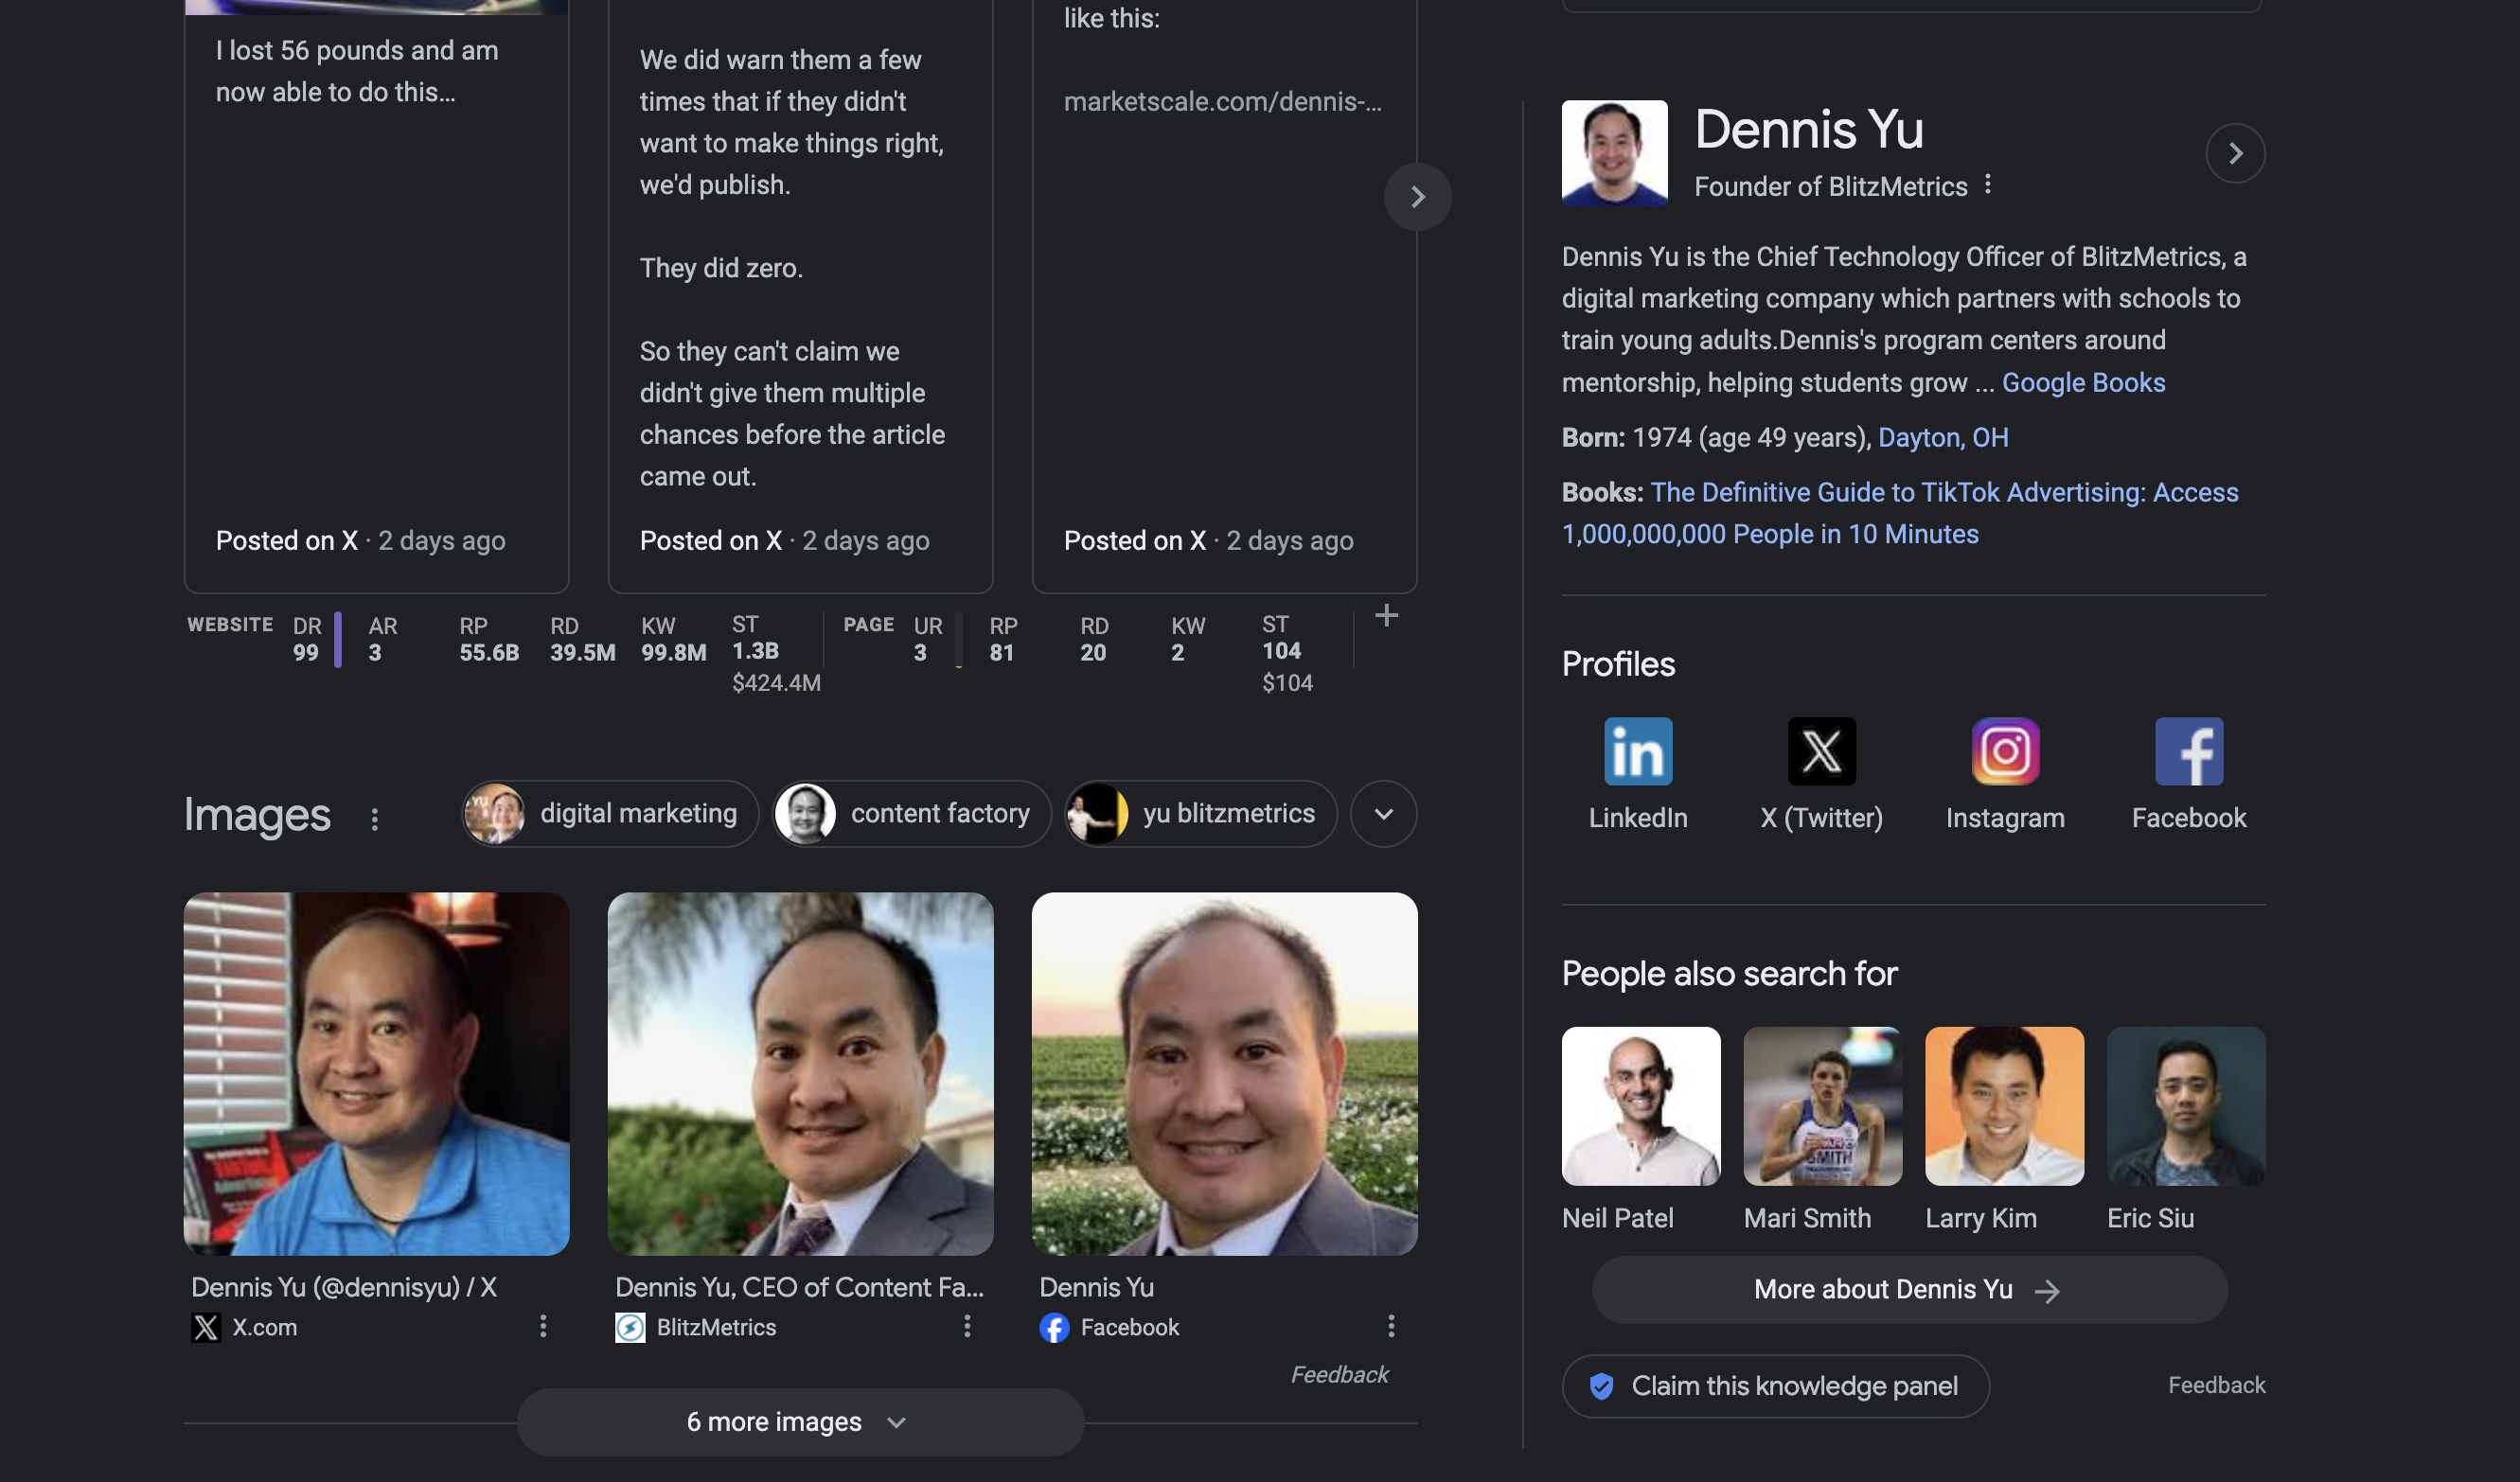
Task: Click the shield icon in Claim knowledge panel
Action: coord(1601,1386)
